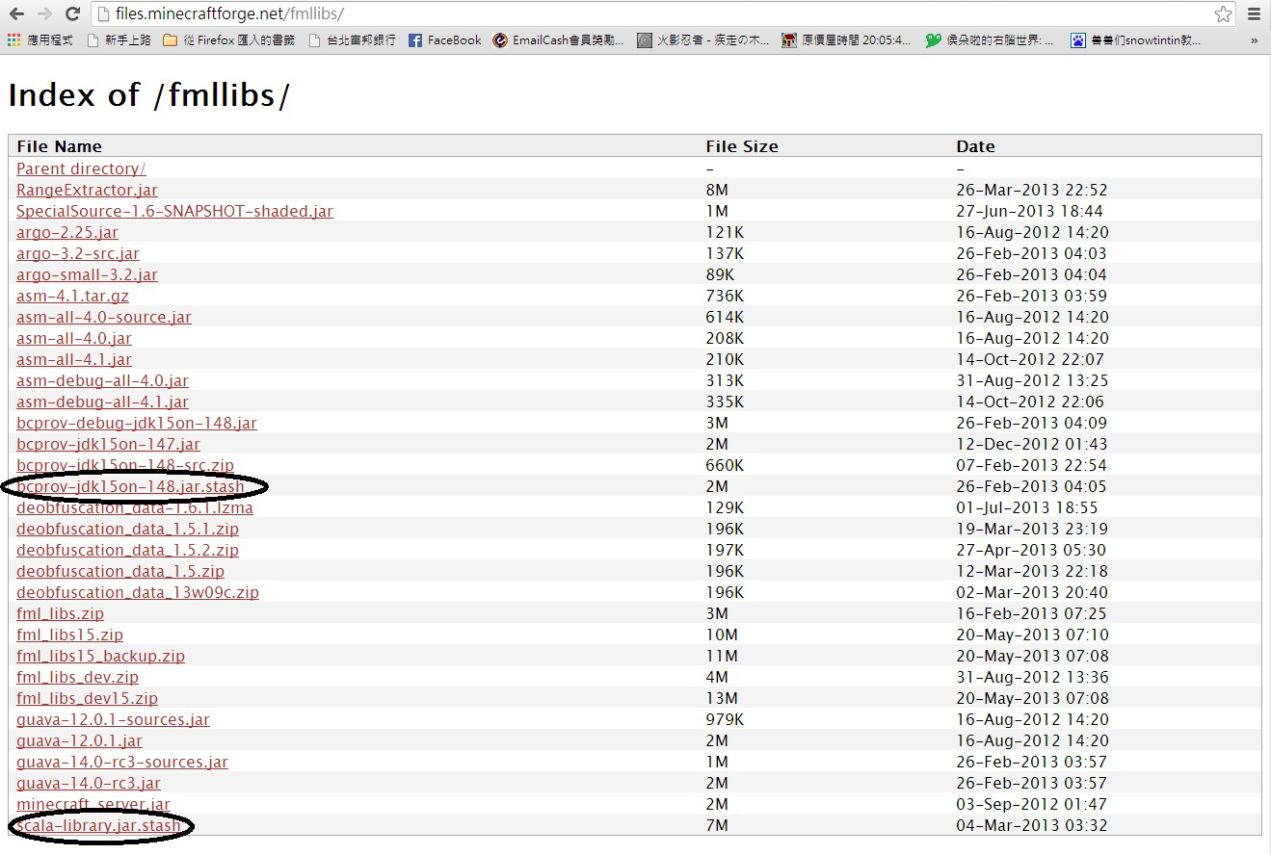Open the FaceBook bookmark
This screenshot has width=1271, height=855.
click(445, 41)
